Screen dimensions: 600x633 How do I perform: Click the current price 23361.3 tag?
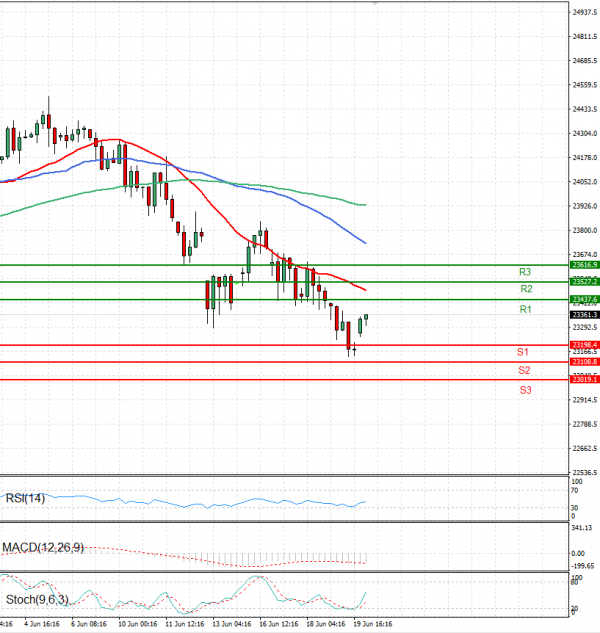[585, 314]
